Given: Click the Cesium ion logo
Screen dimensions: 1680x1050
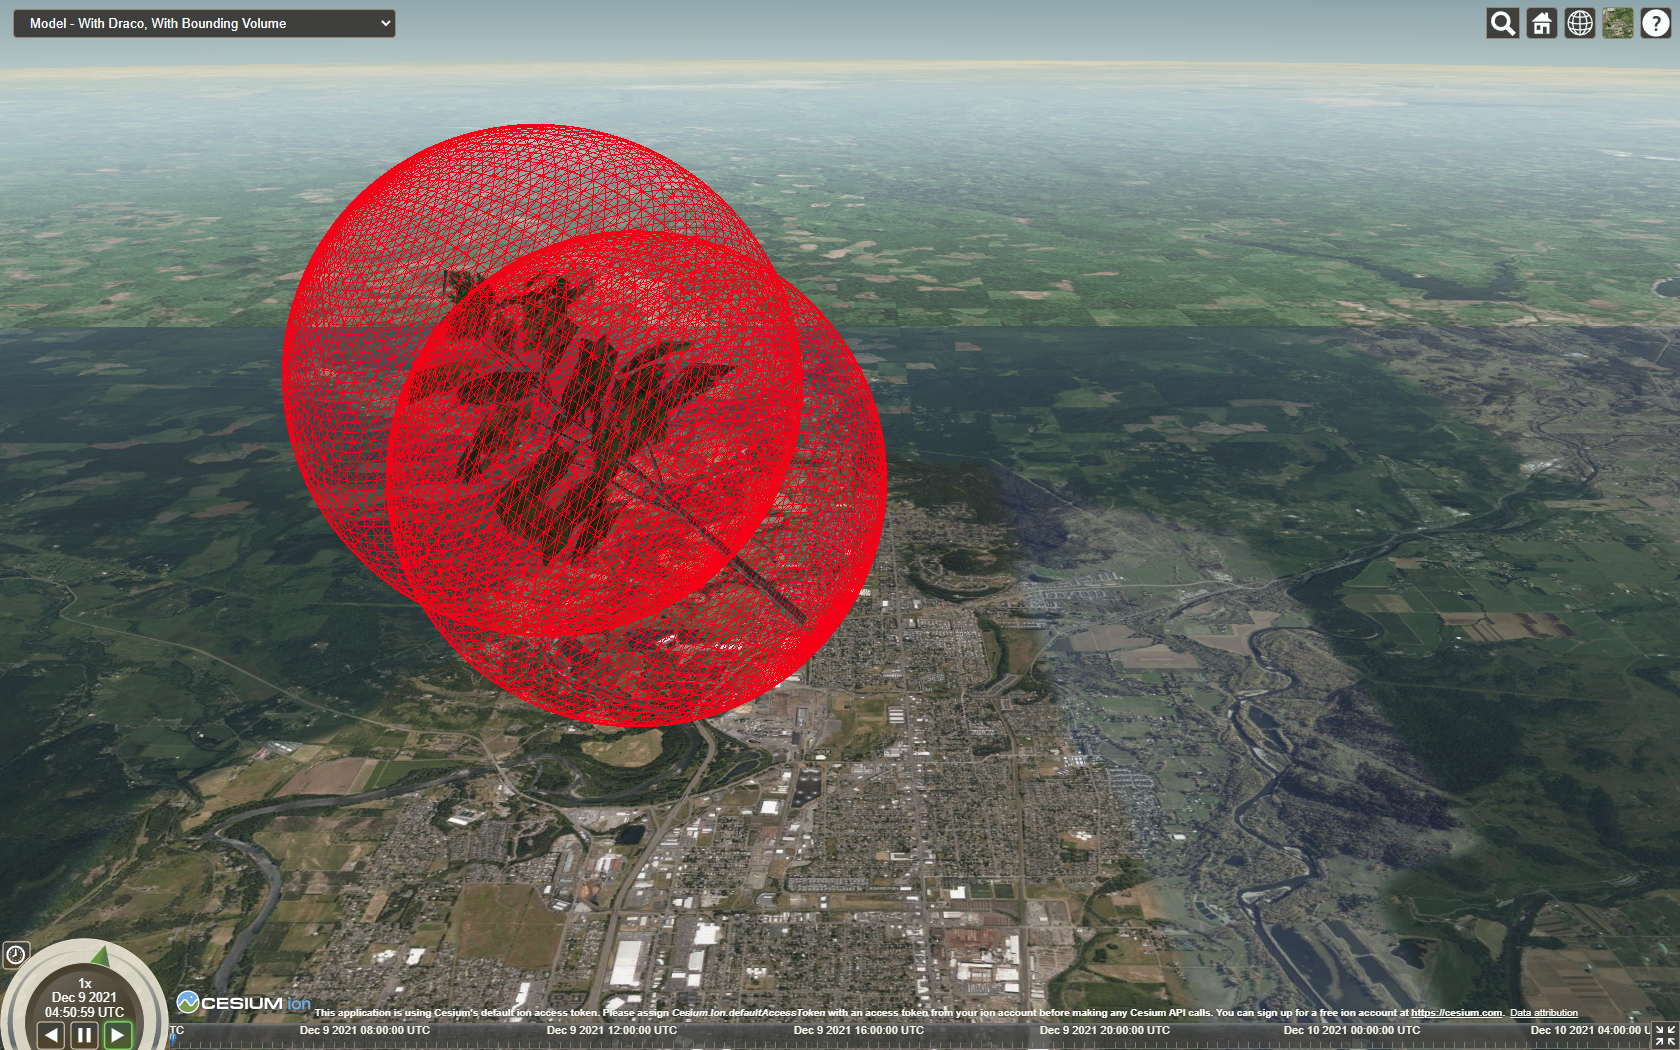Looking at the screenshot, I should [243, 1002].
